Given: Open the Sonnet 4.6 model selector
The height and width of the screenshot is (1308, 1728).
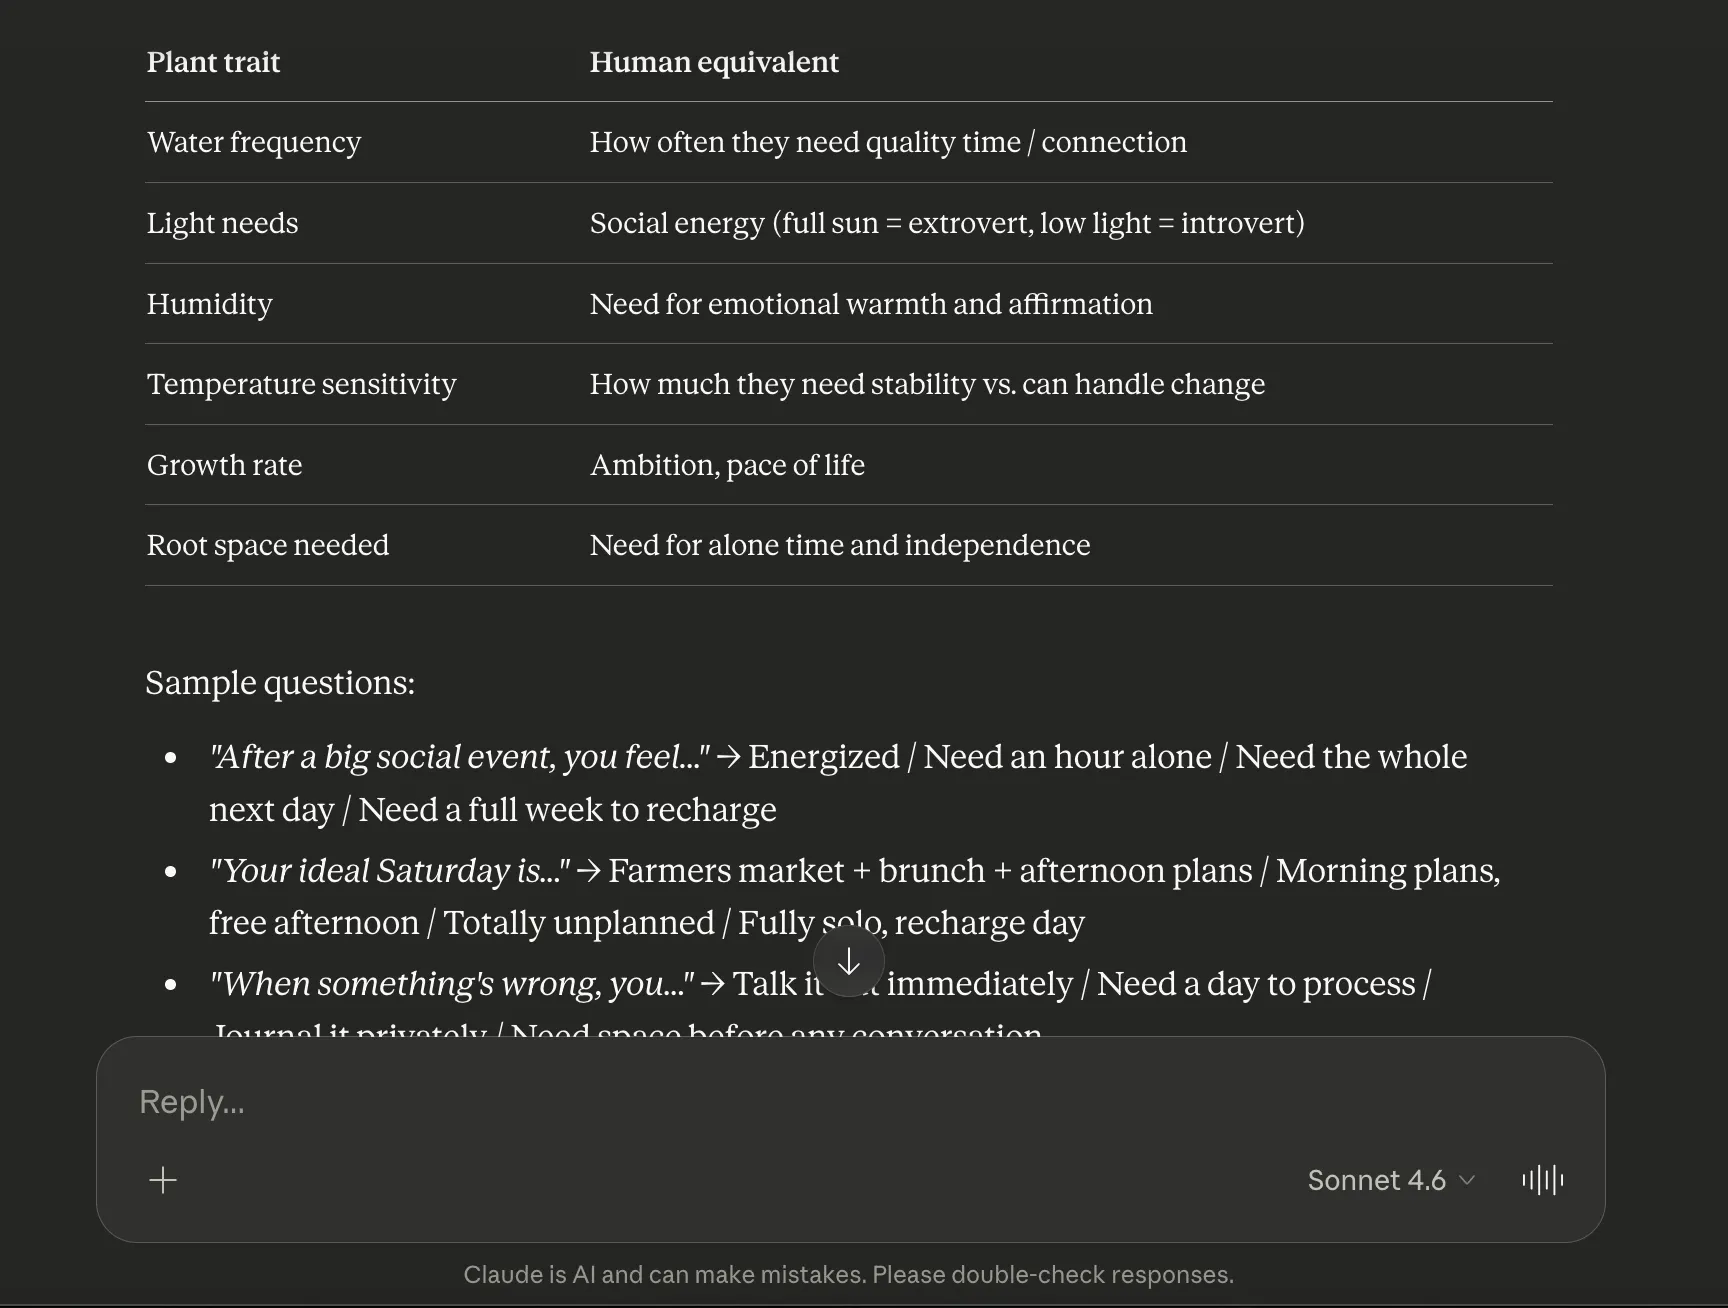Looking at the screenshot, I should point(1391,1180).
